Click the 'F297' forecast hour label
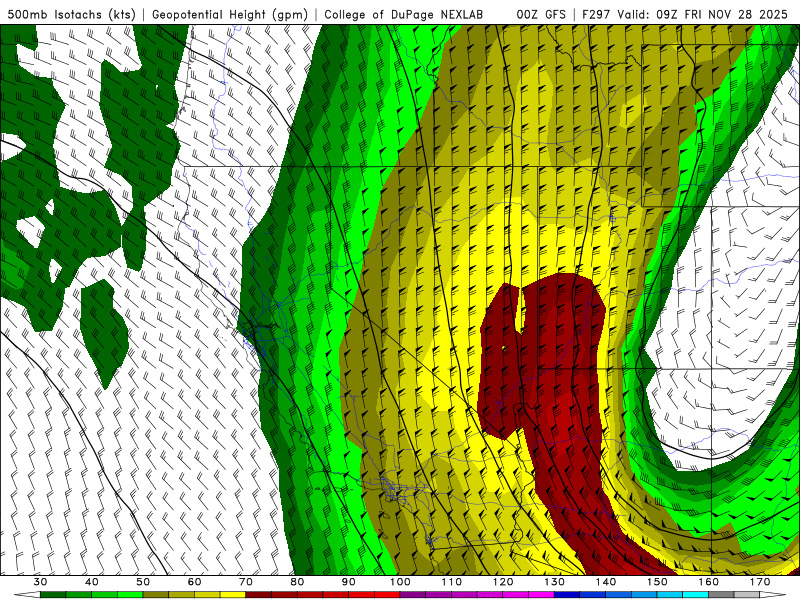Image resolution: width=800 pixels, height=600 pixels. 596,14
